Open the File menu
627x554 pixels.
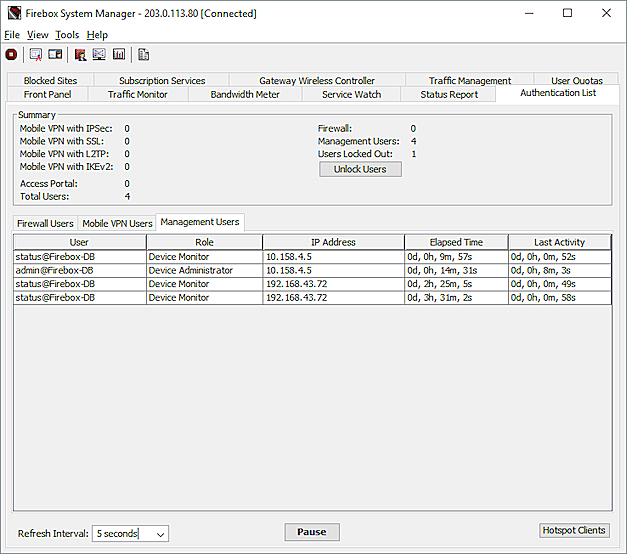point(12,35)
